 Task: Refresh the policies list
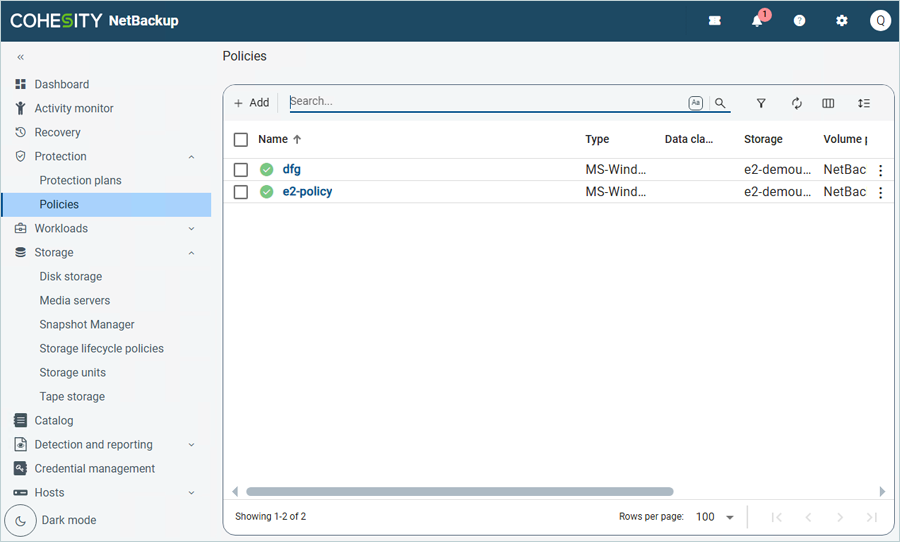point(797,103)
